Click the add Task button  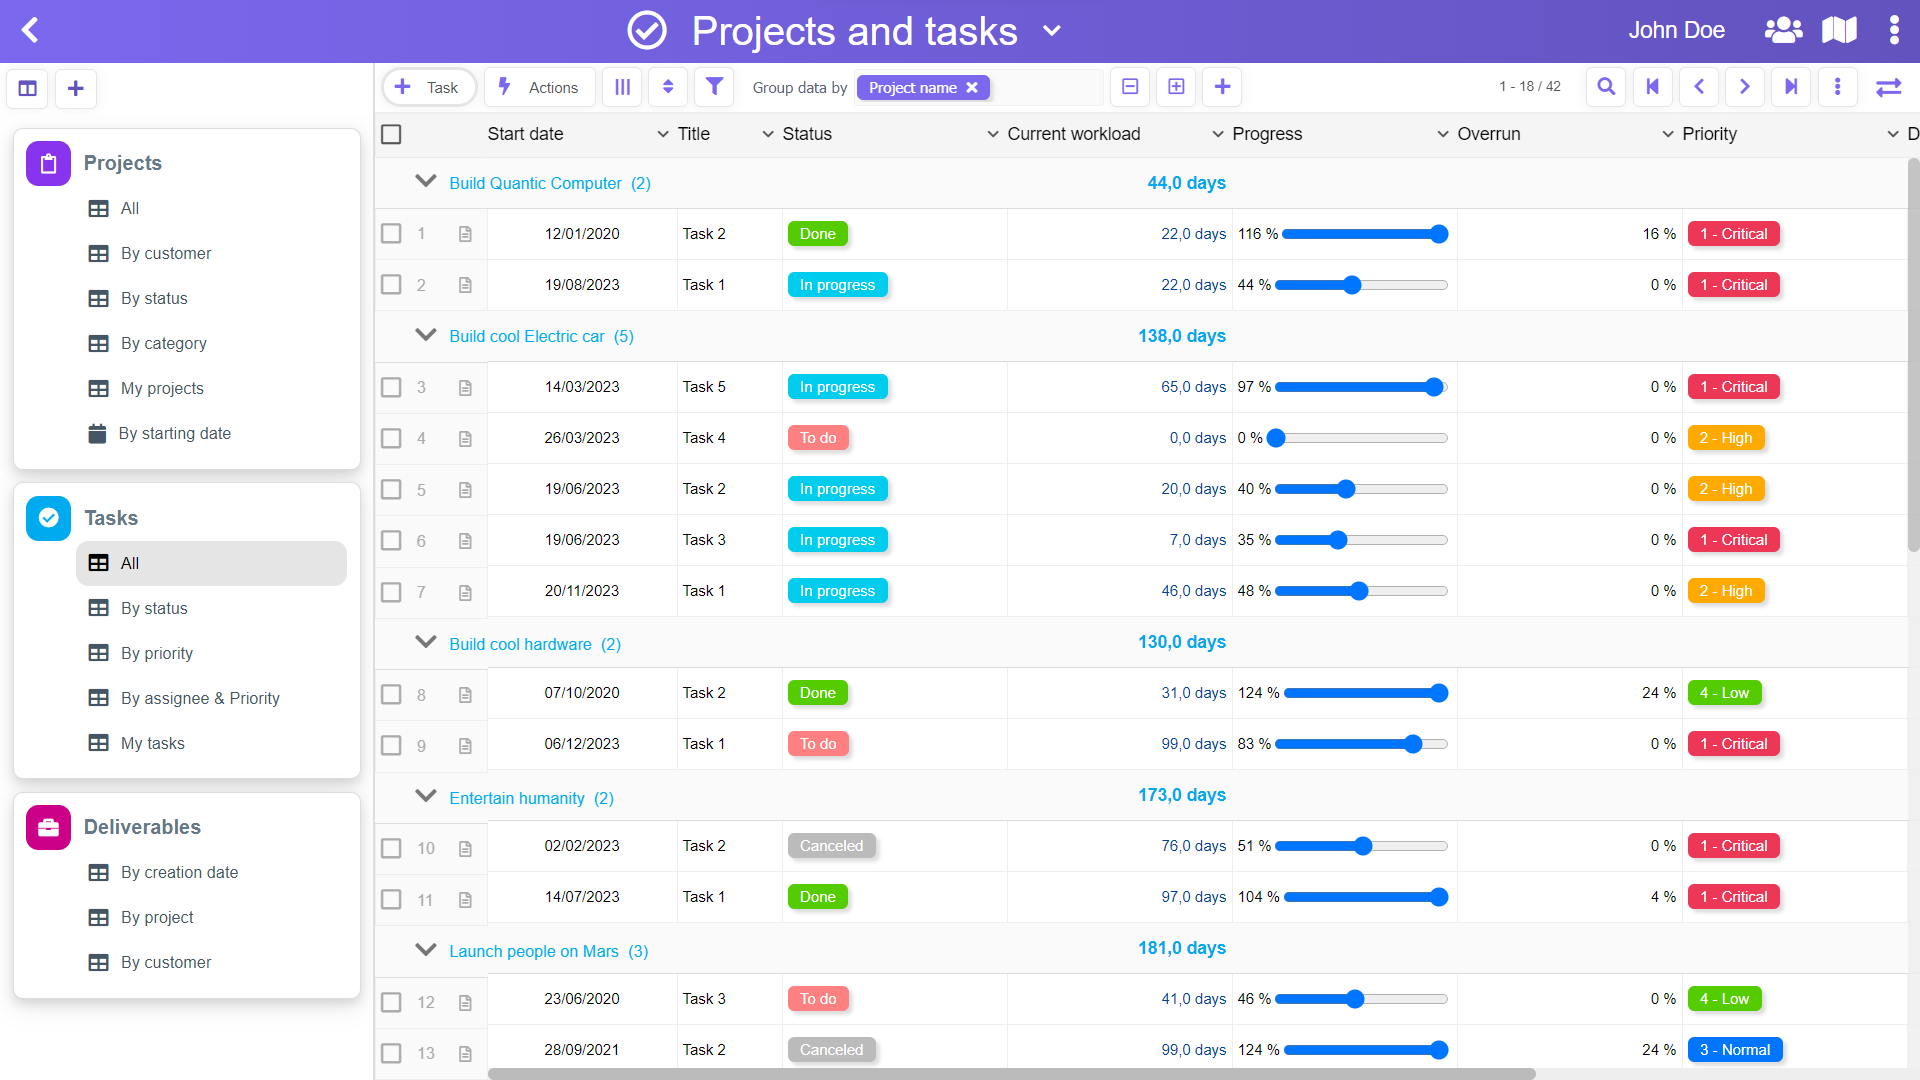428,87
